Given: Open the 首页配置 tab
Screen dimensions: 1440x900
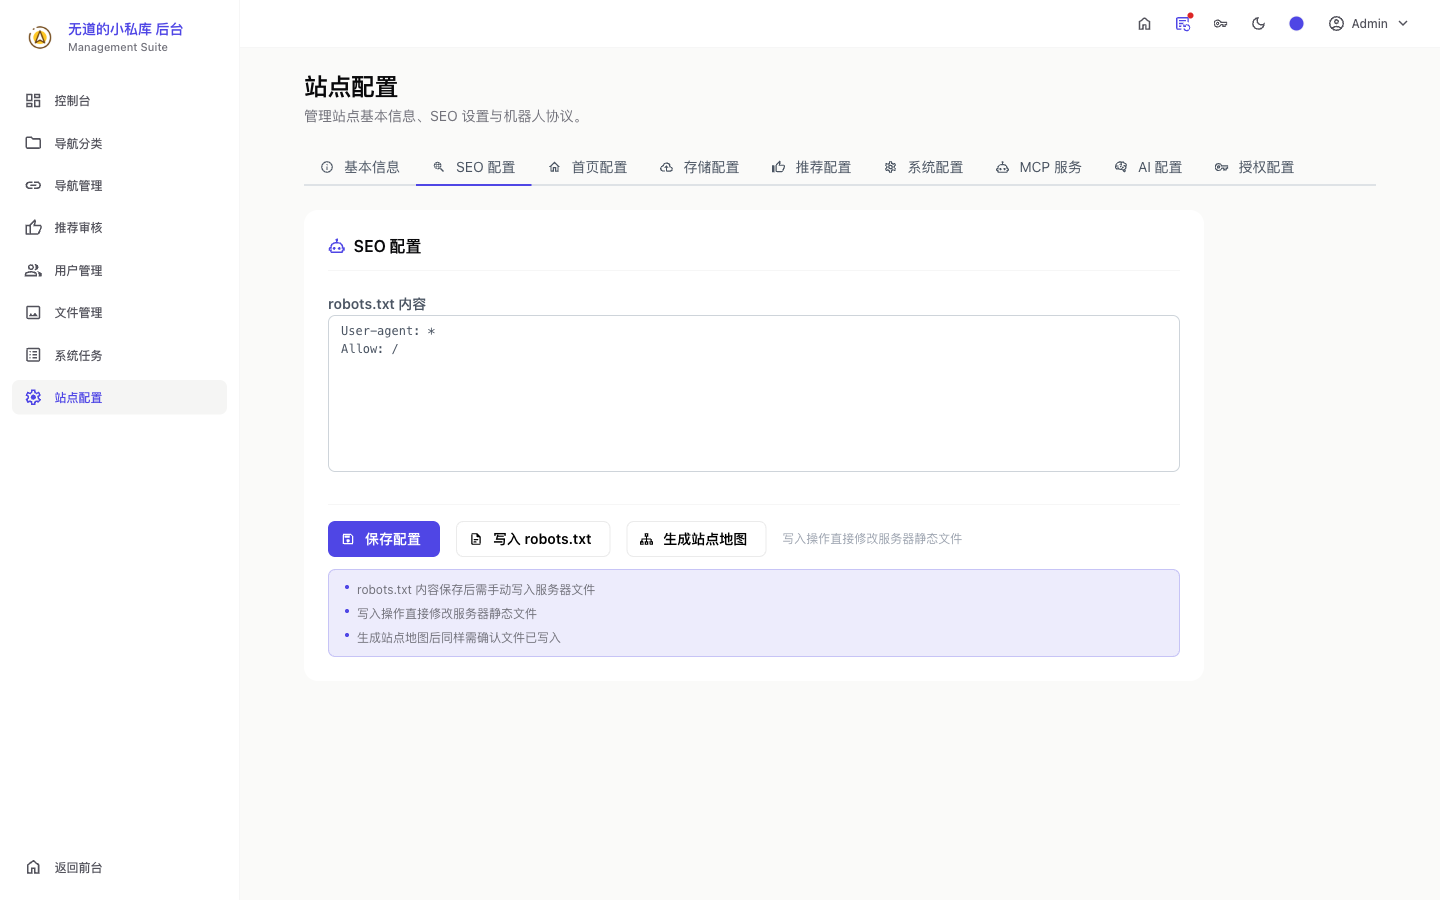Looking at the screenshot, I should coord(588,167).
